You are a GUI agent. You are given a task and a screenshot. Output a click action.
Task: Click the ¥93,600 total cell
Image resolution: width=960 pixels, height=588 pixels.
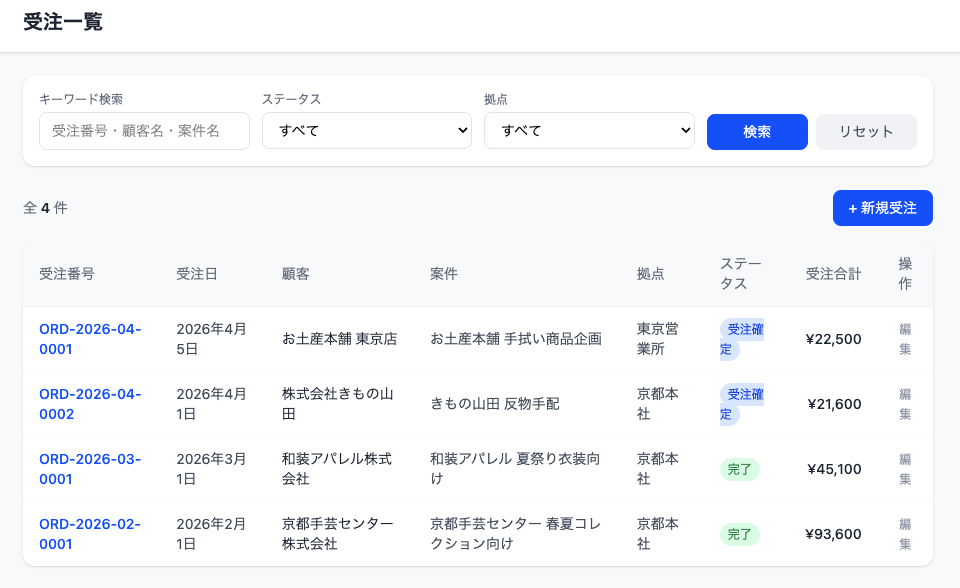833,534
